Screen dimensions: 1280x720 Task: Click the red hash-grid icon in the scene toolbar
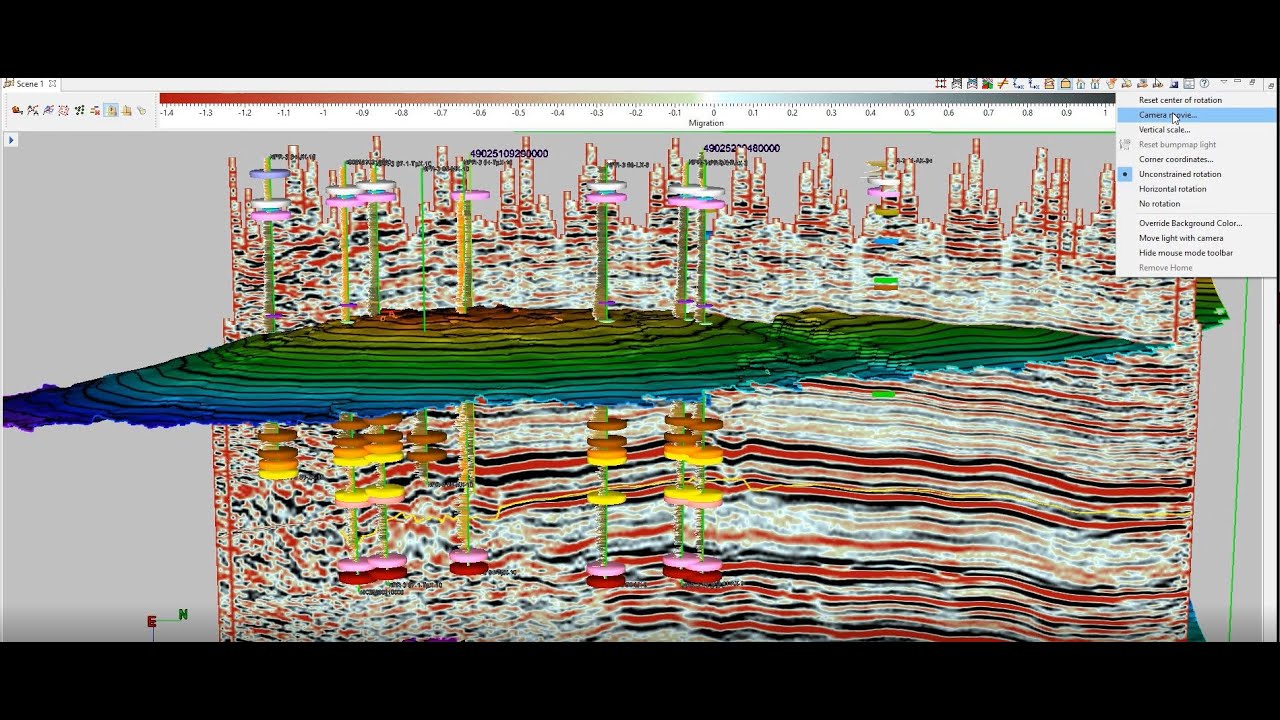click(x=941, y=84)
